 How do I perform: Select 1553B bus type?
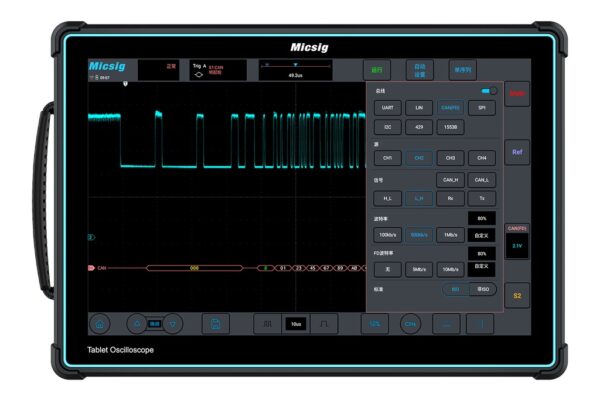[450, 127]
